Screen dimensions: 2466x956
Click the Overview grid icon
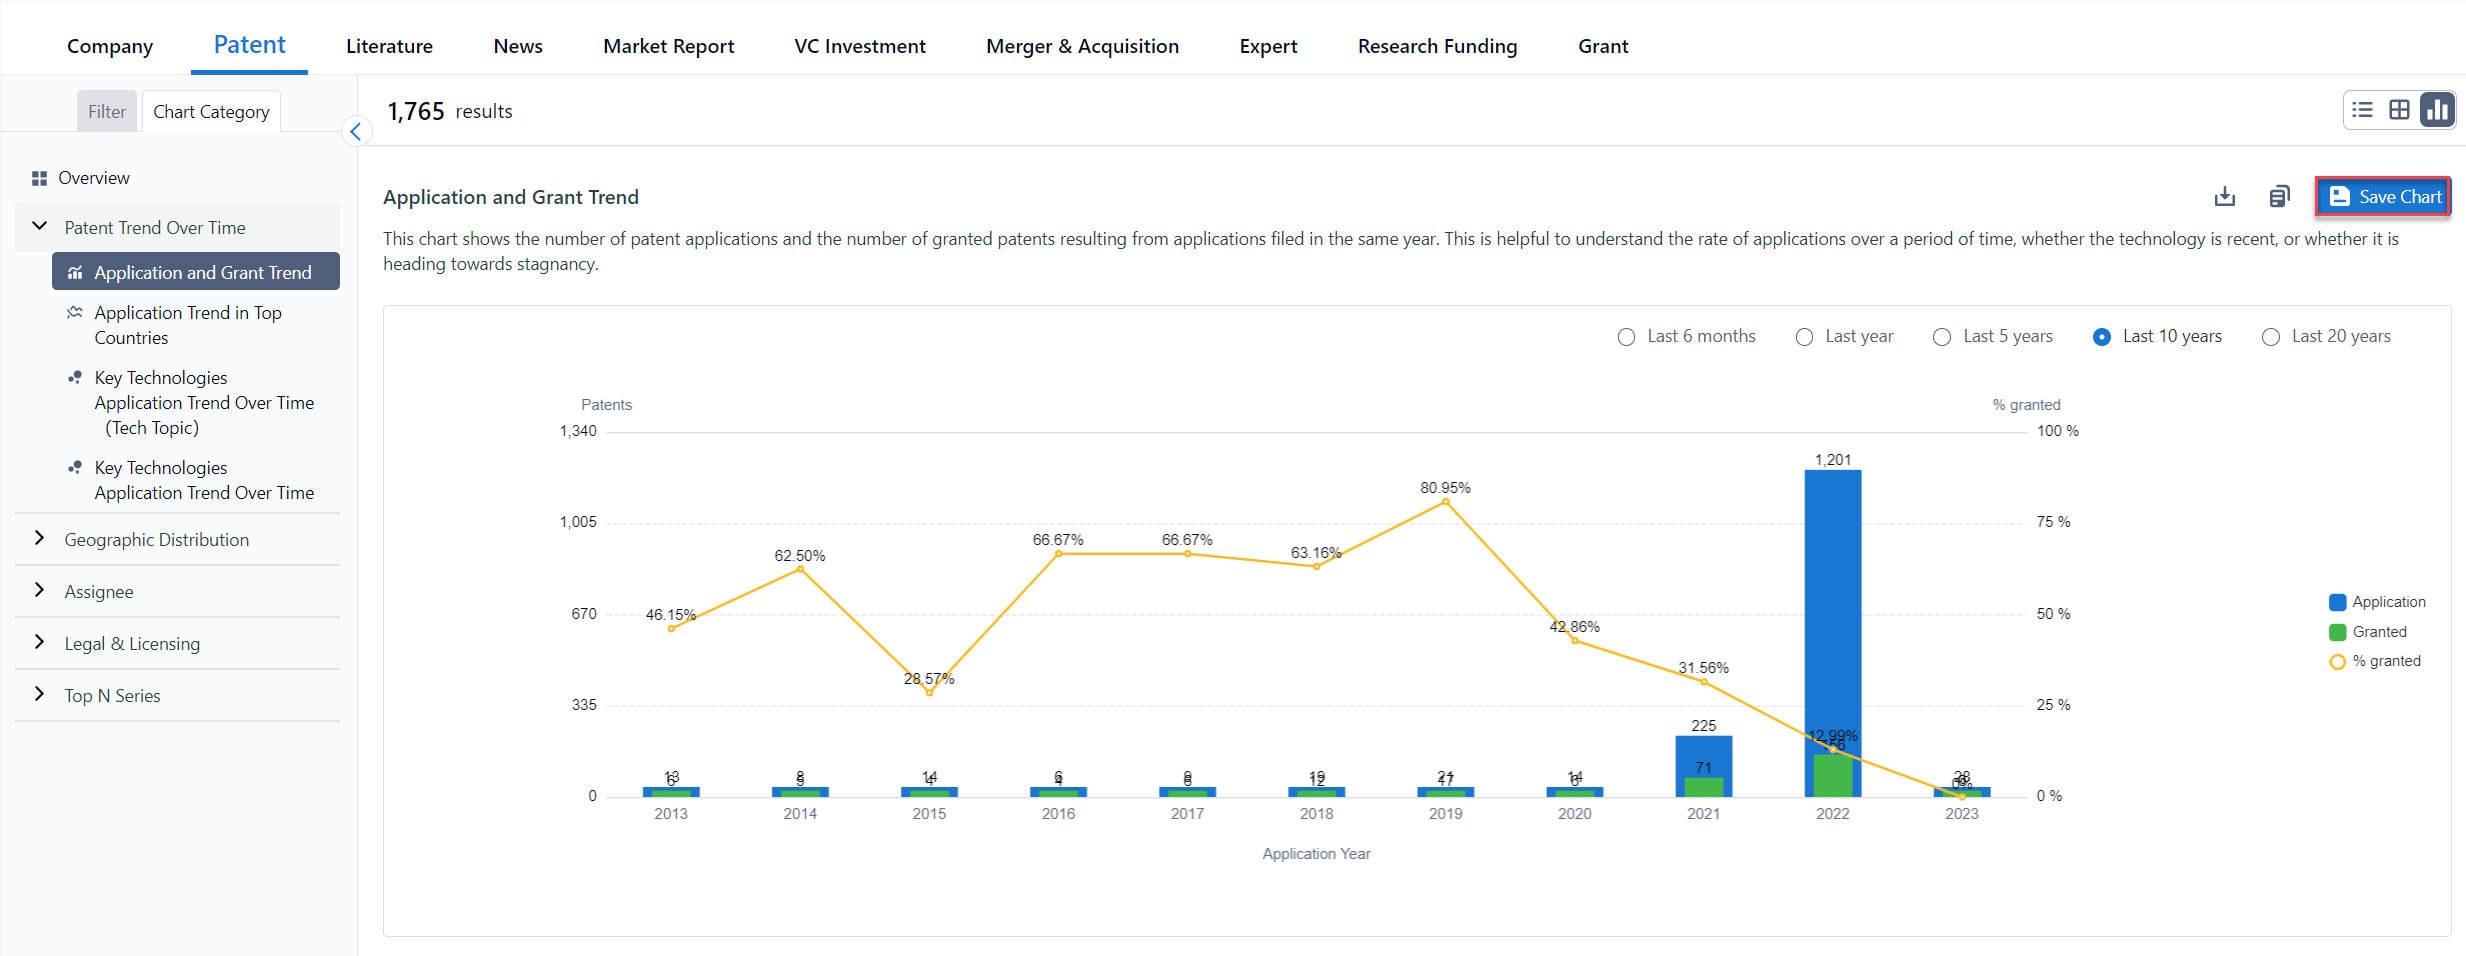tap(39, 178)
